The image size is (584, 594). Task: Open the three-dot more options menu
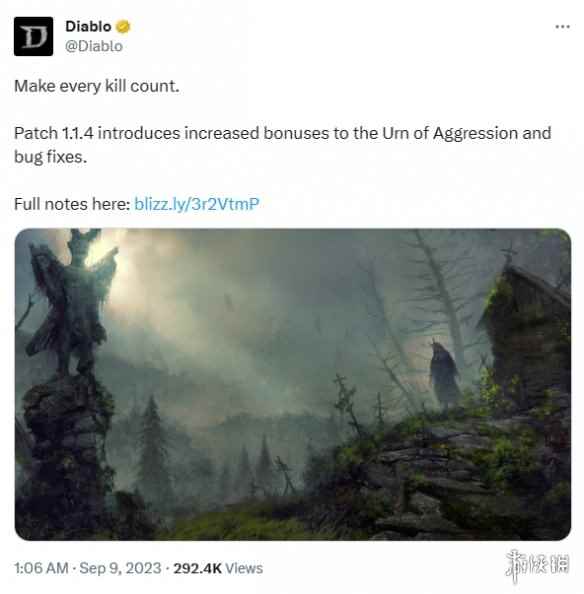562,27
